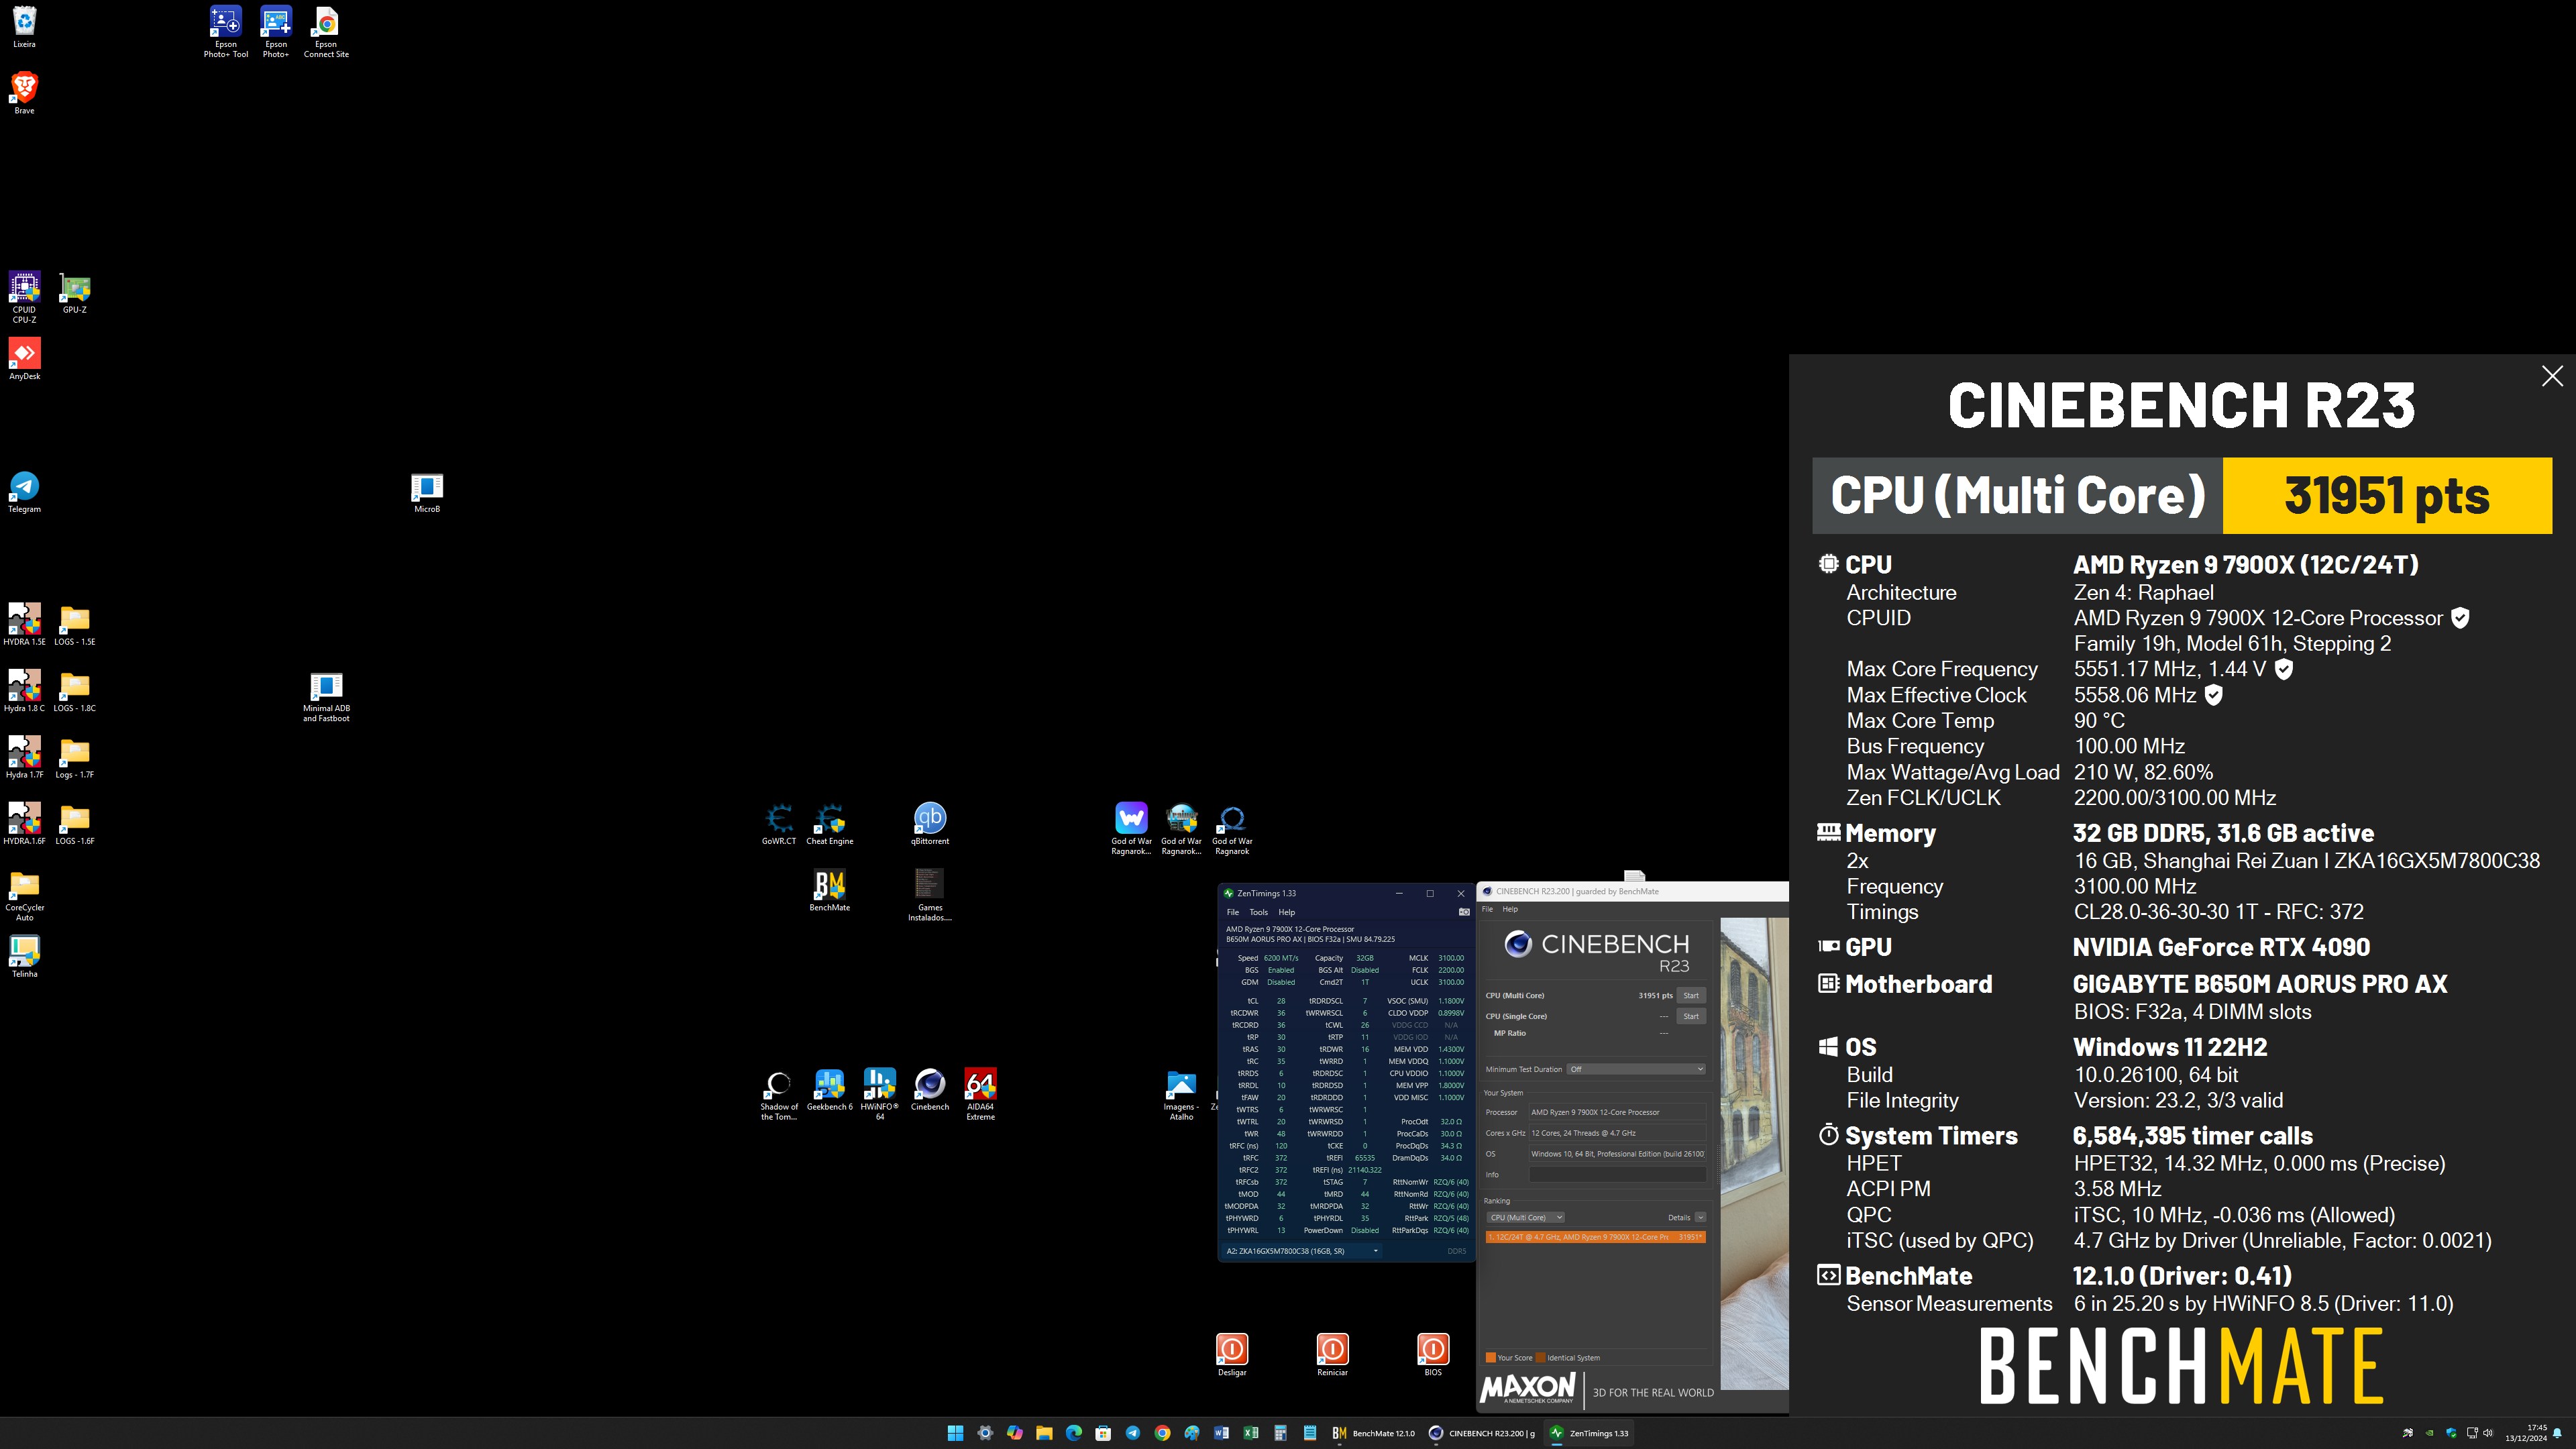Select the orange ranking entry for 7900X
The height and width of the screenshot is (1449, 2576).
coord(1595,1237)
